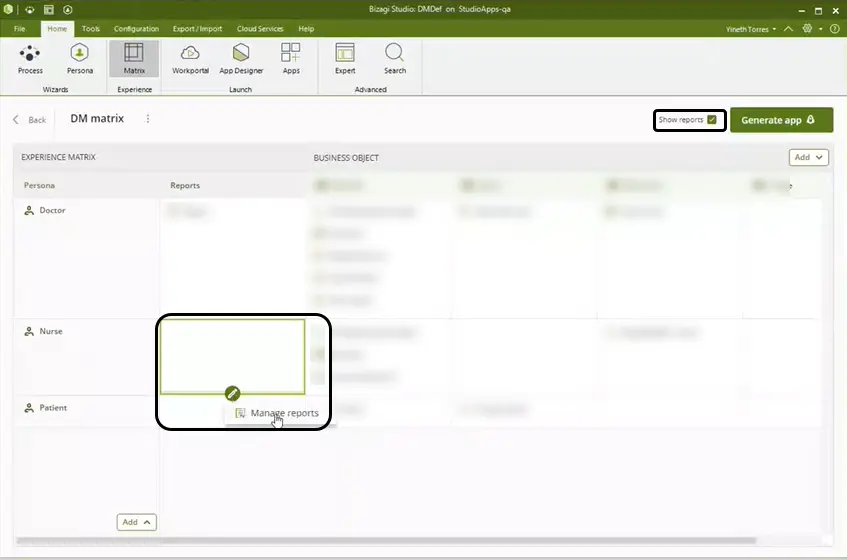Expand the Business Object Add dropdown
Viewport: 847px width, 559px height.
808,157
